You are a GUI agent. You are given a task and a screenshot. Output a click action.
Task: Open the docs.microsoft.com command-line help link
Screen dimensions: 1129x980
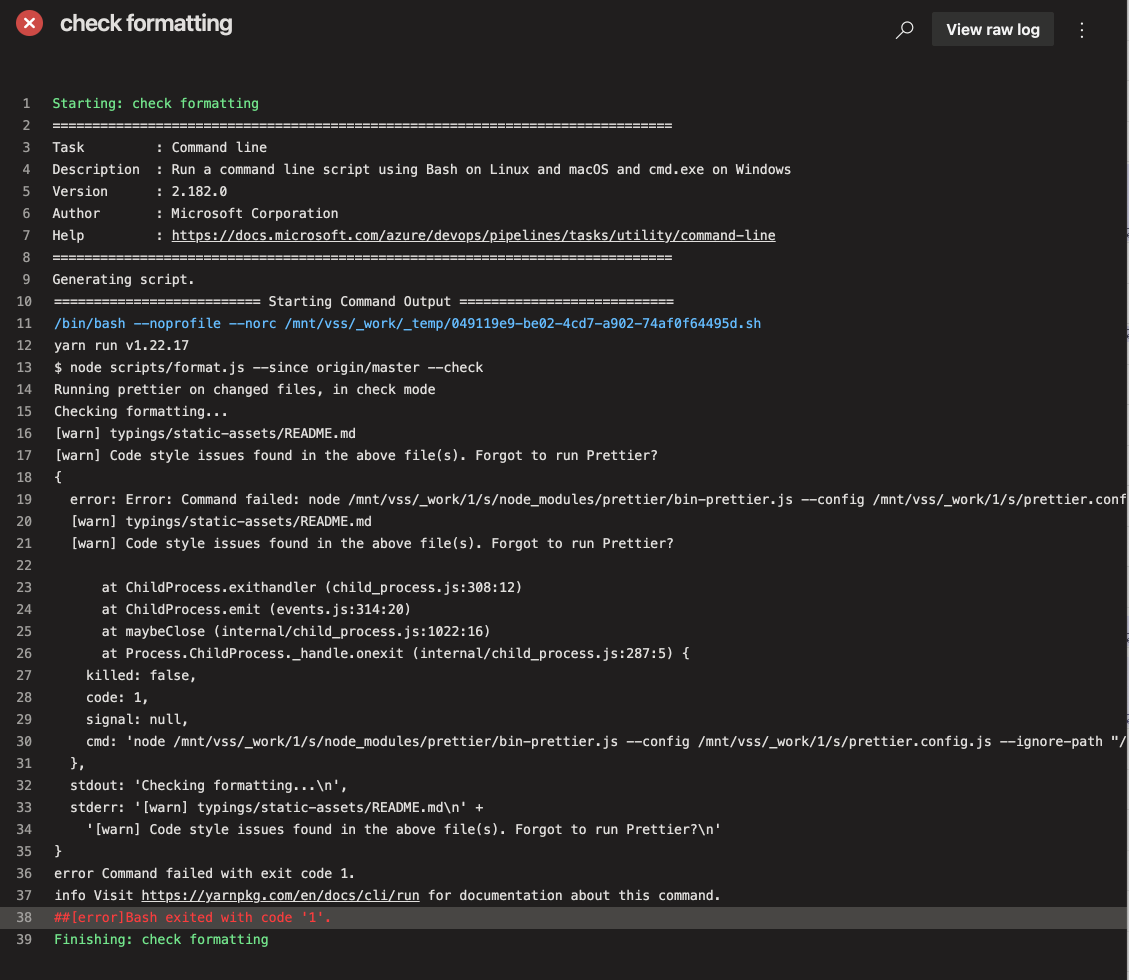click(x=473, y=235)
